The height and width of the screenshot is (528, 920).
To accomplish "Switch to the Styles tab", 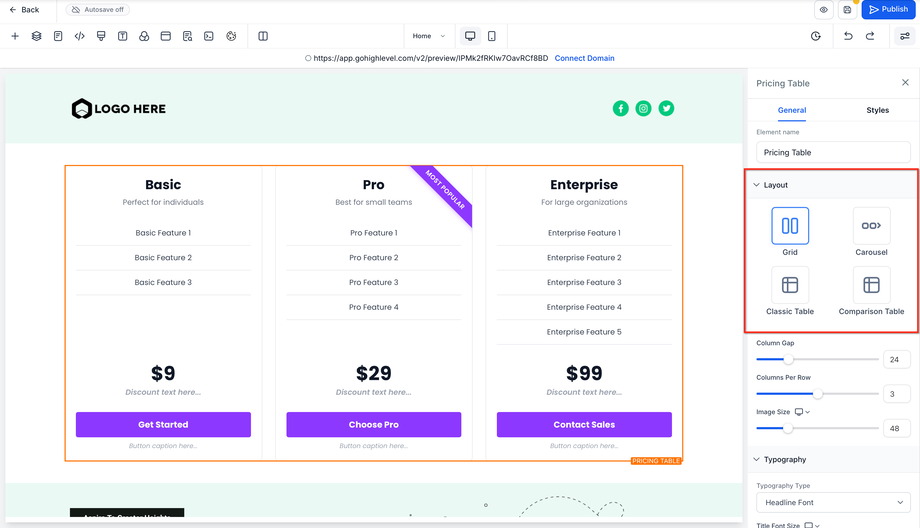I will pos(877,110).
